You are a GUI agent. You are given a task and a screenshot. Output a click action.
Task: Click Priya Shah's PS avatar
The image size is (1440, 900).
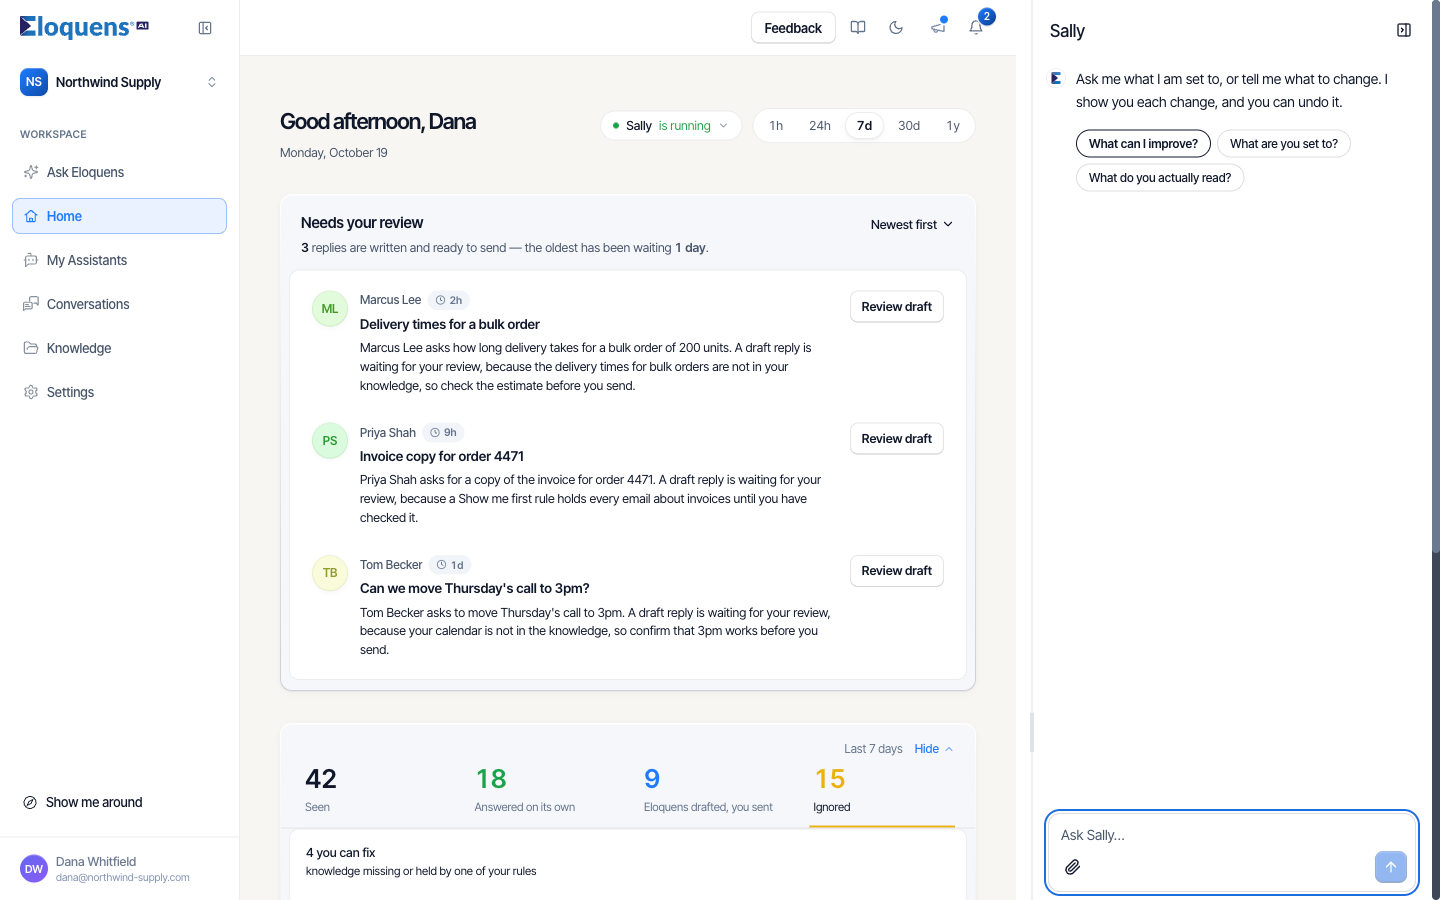point(330,441)
